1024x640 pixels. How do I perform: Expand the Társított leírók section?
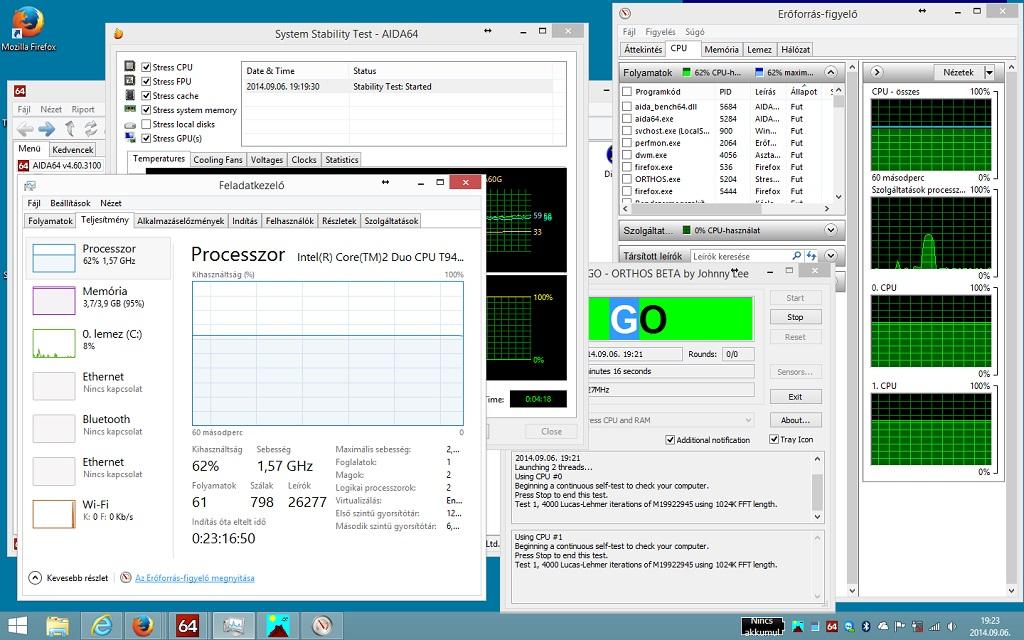[831, 256]
